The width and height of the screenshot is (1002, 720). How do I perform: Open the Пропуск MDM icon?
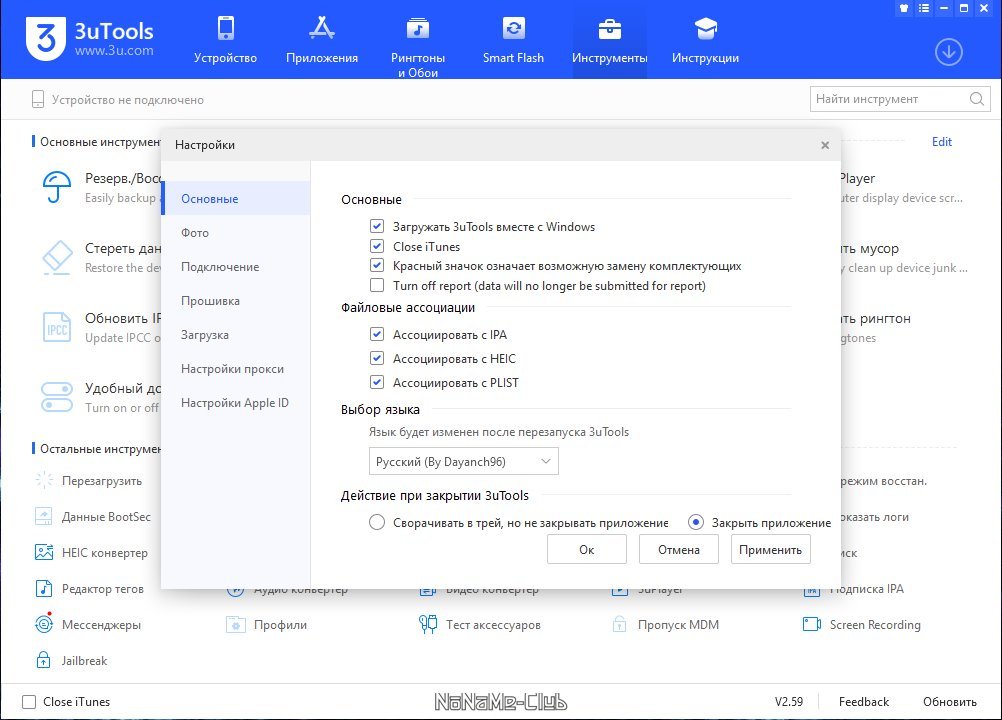pyautogui.click(x=619, y=624)
